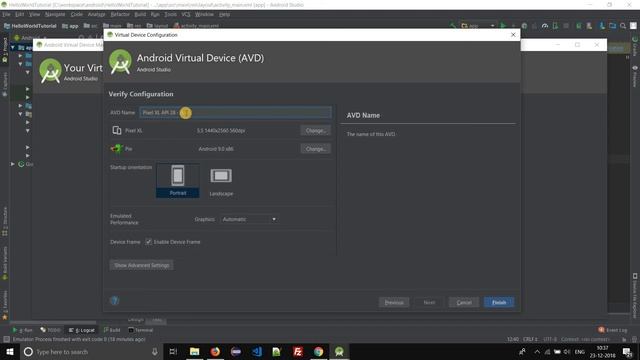Viewport: 640px width, 360px height.
Task: Click the ENG language indicator
Action: pos(580,351)
